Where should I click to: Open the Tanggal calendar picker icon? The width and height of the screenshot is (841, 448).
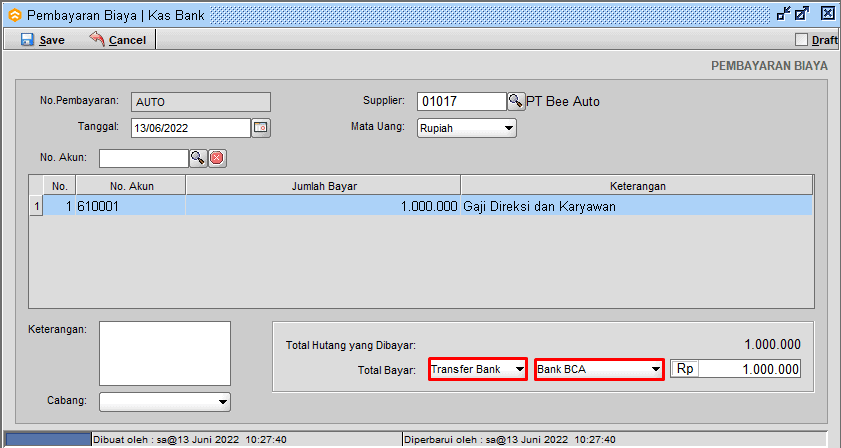coord(261,128)
